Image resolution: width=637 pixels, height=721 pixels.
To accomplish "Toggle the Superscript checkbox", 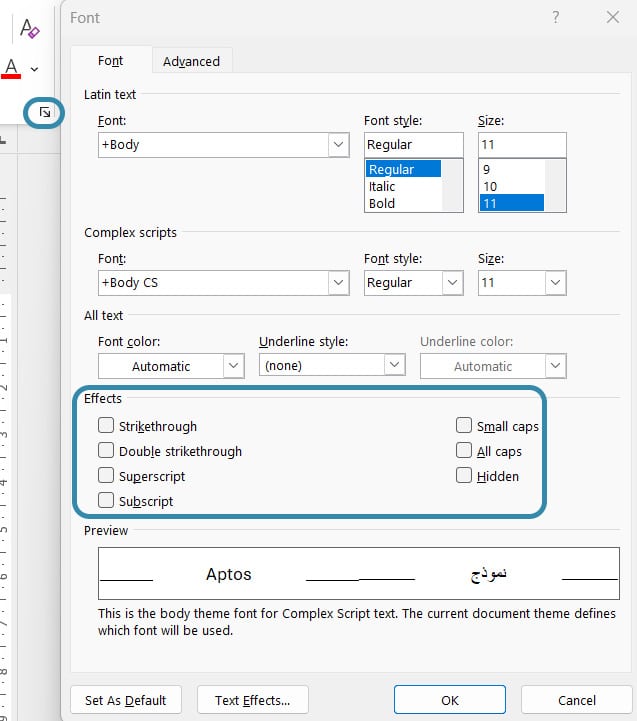I will pos(106,476).
